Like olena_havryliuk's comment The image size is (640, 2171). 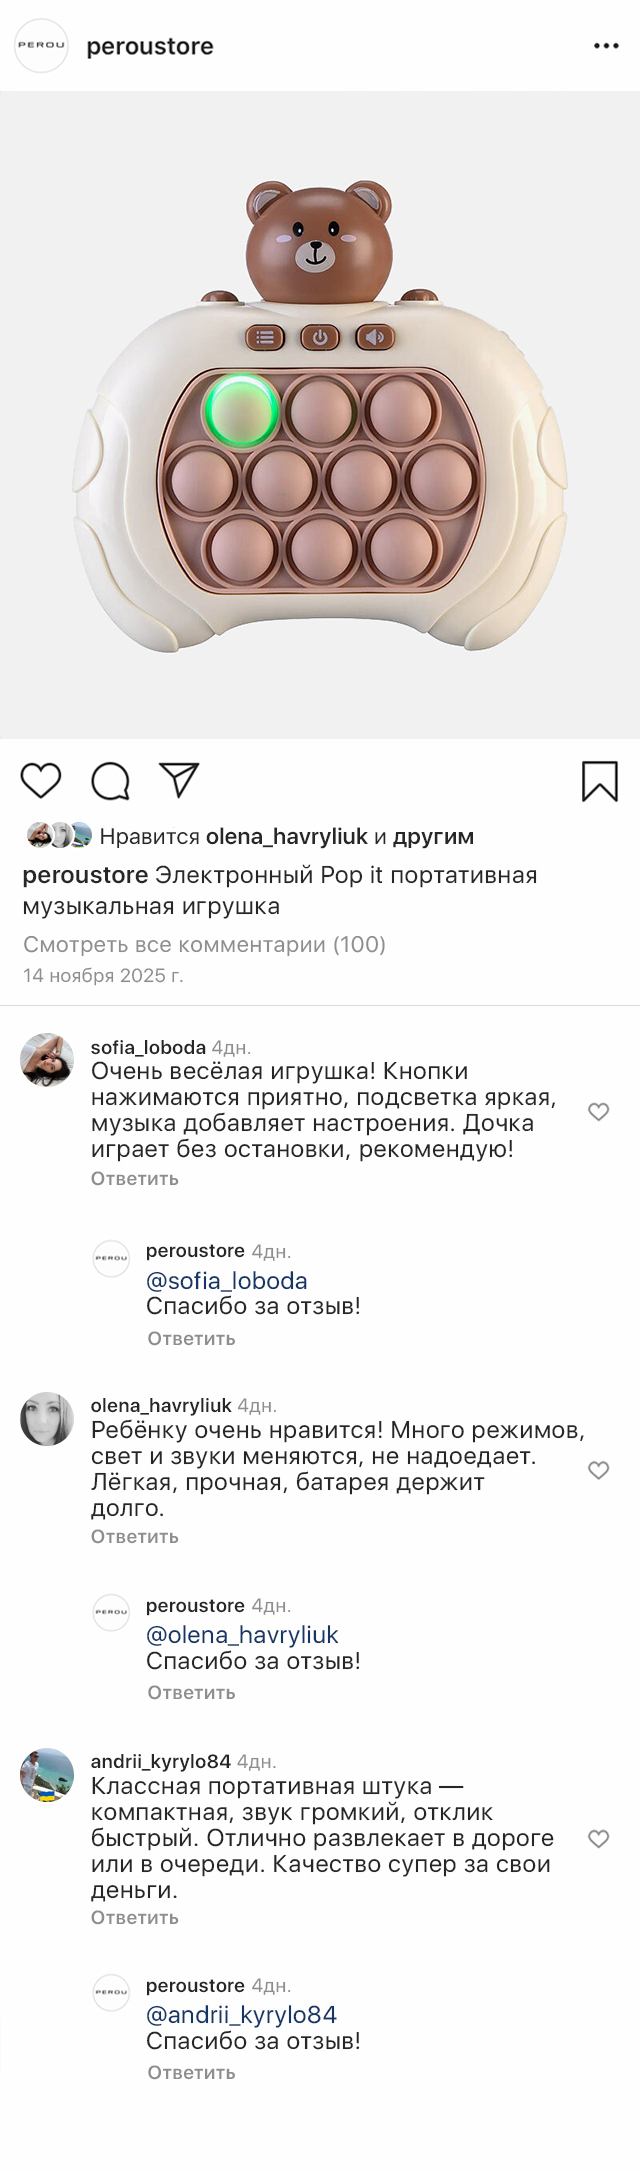pyautogui.click(x=598, y=1470)
